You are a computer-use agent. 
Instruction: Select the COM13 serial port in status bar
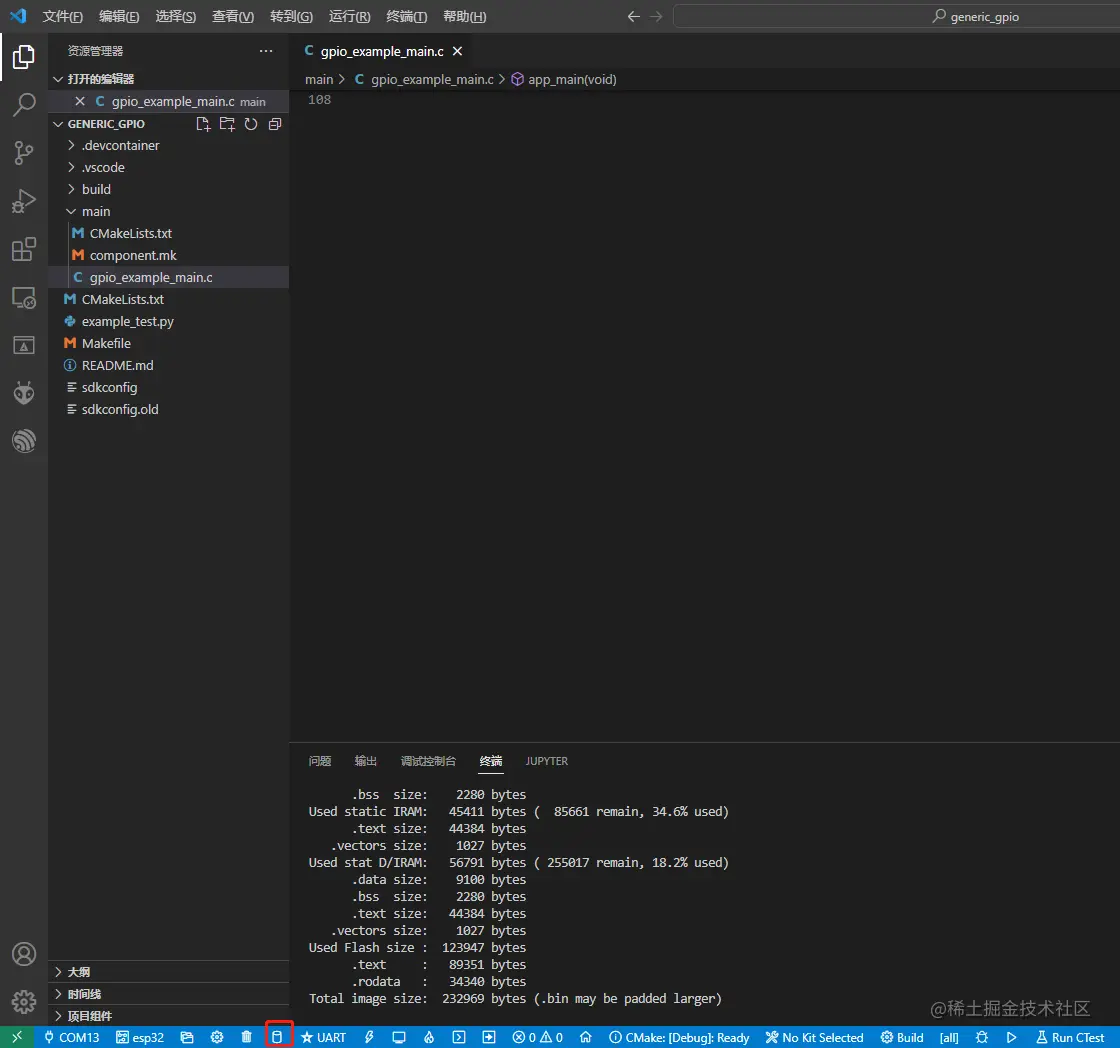pyautogui.click(x=71, y=1037)
